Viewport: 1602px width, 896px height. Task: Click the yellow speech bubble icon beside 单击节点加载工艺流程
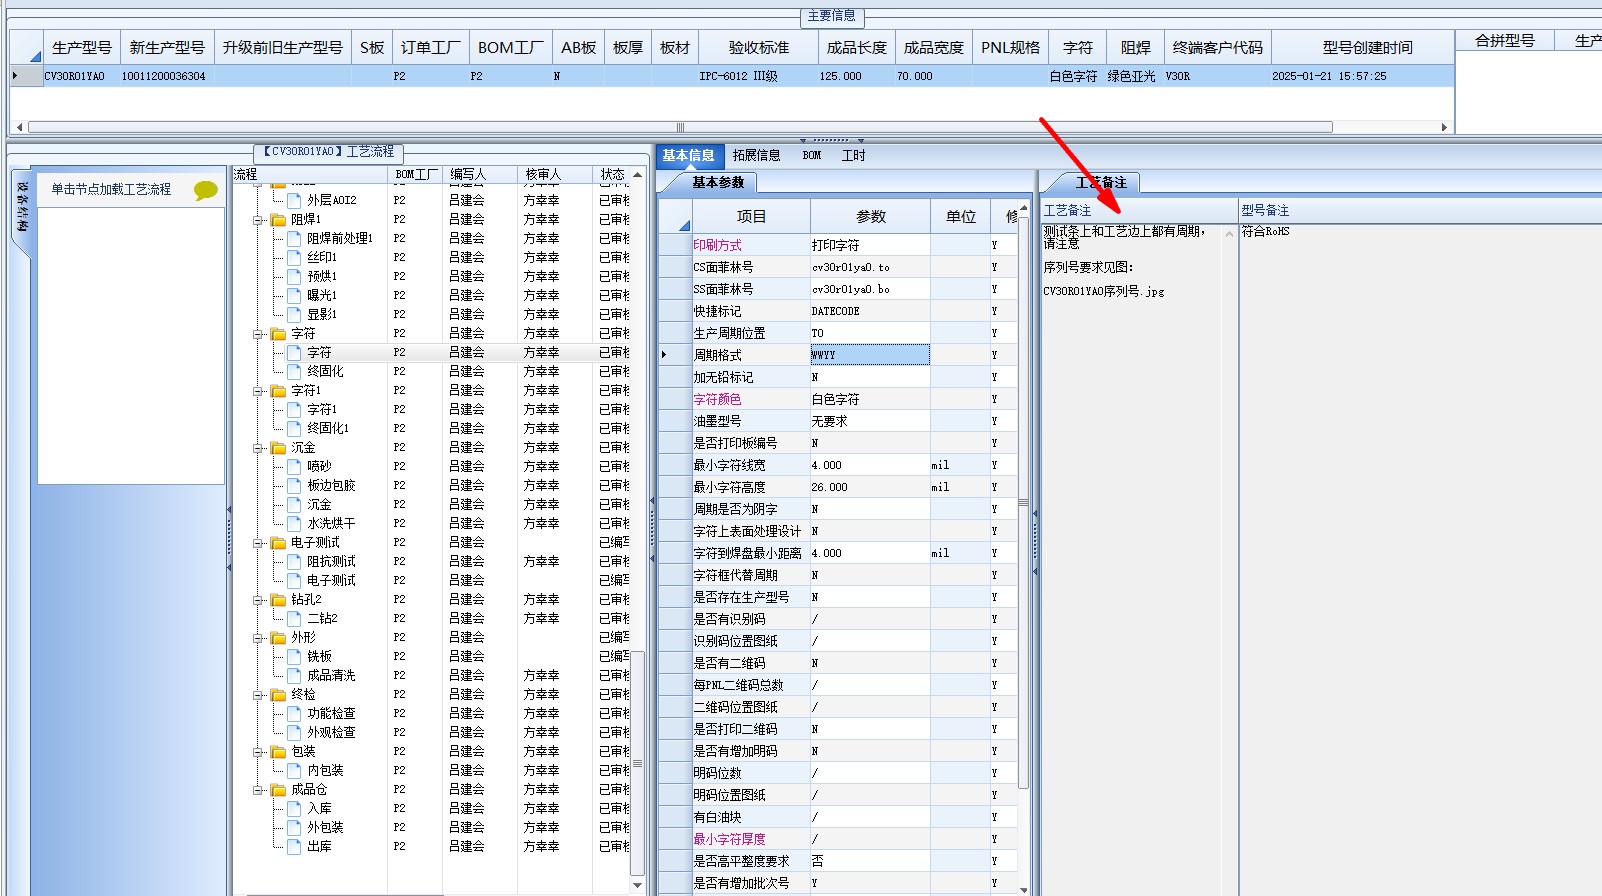click(206, 190)
